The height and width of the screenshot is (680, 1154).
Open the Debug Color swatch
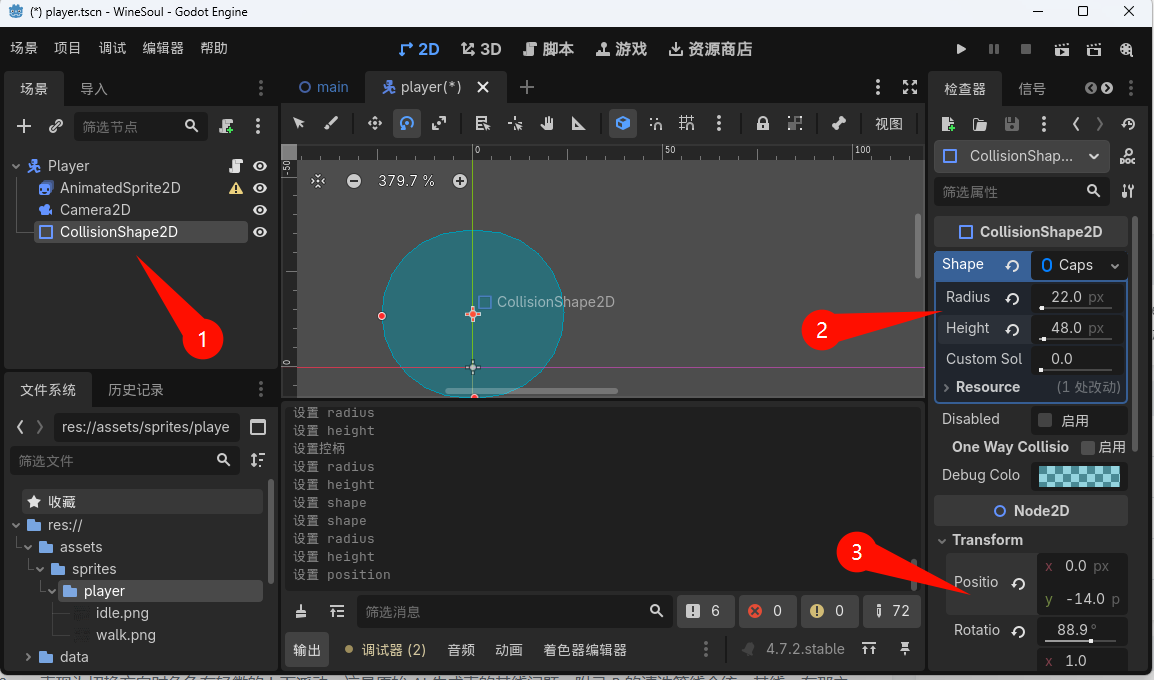pyautogui.click(x=1079, y=476)
